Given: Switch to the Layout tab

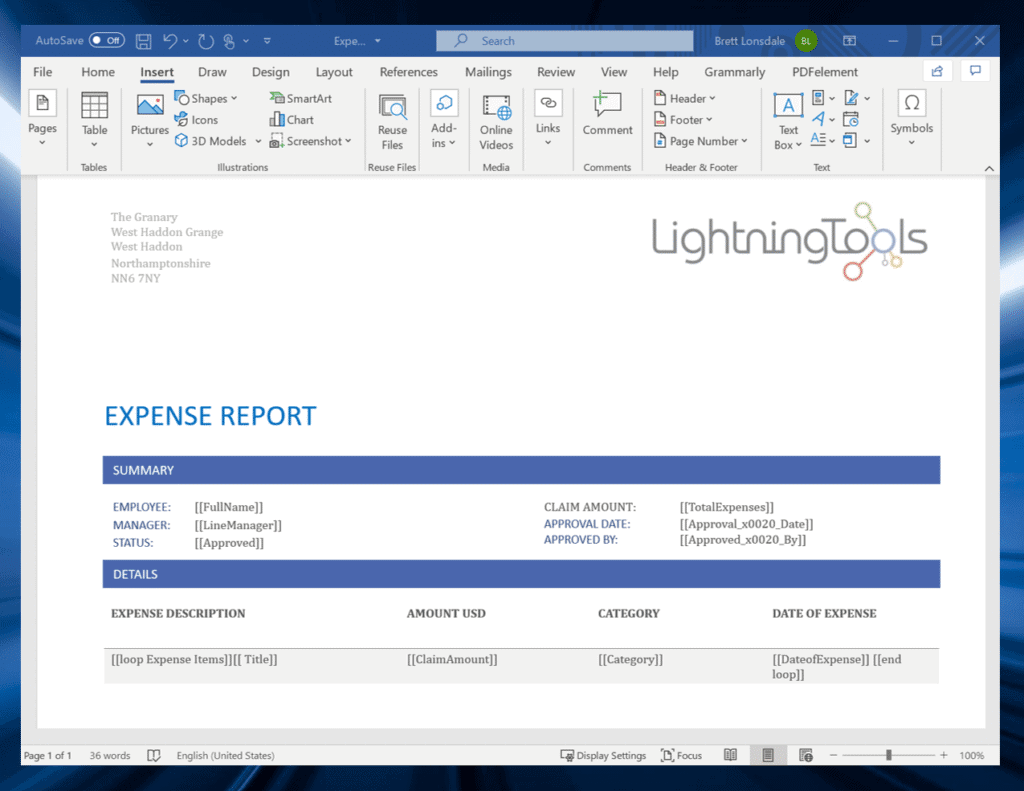Looking at the screenshot, I should pyautogui.click(x=334, y=72).
